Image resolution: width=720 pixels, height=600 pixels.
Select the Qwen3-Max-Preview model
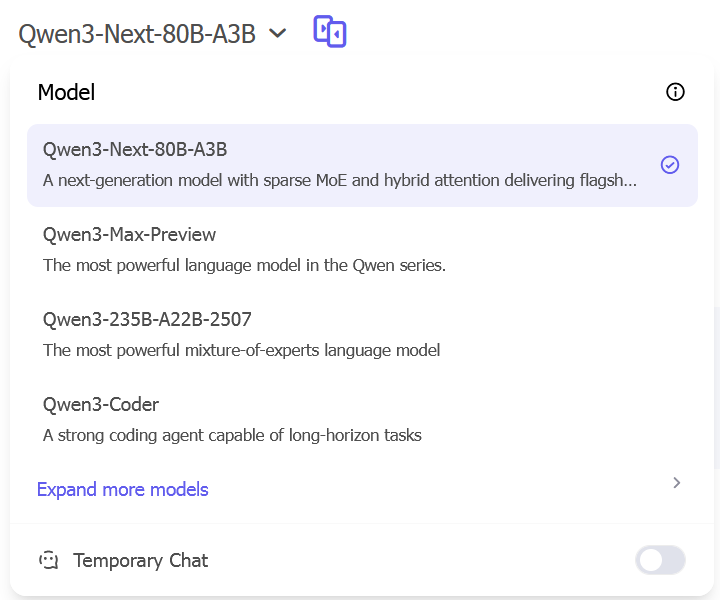129,234
